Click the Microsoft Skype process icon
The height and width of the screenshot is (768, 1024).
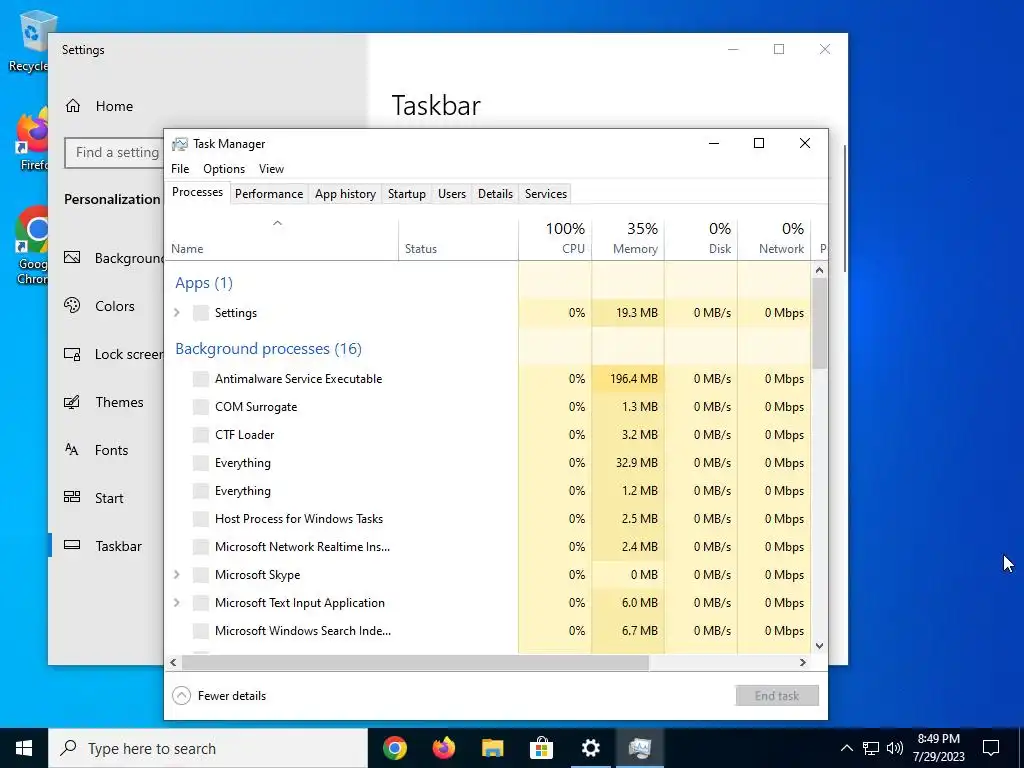(x=201, y=575)
